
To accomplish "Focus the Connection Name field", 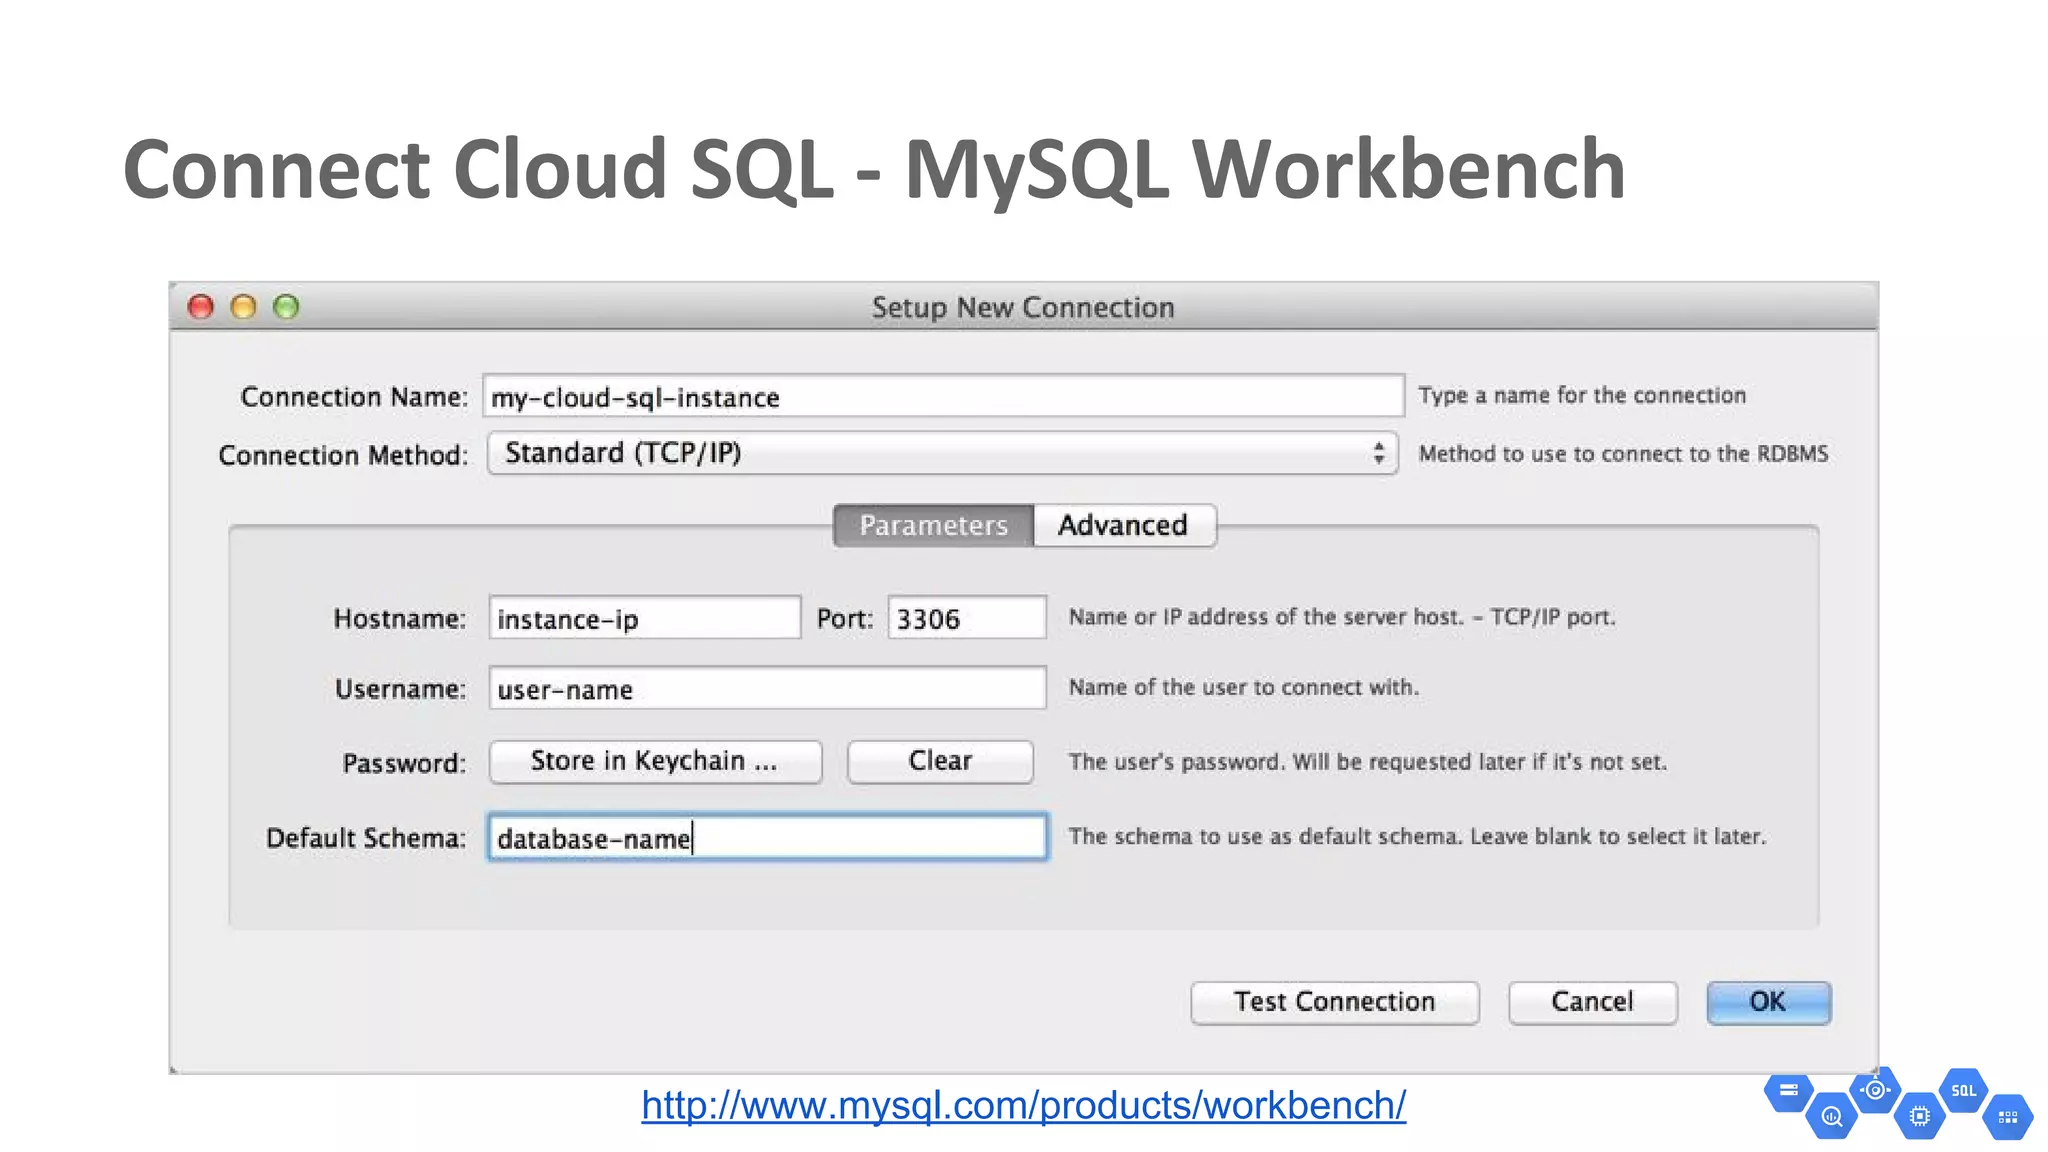I will point(943,396).
